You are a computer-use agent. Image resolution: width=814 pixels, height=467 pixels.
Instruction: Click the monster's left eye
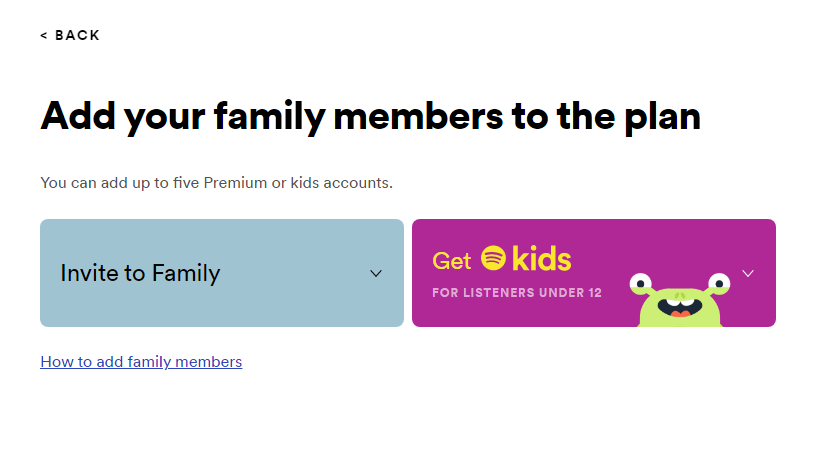(x=641, y=284)
